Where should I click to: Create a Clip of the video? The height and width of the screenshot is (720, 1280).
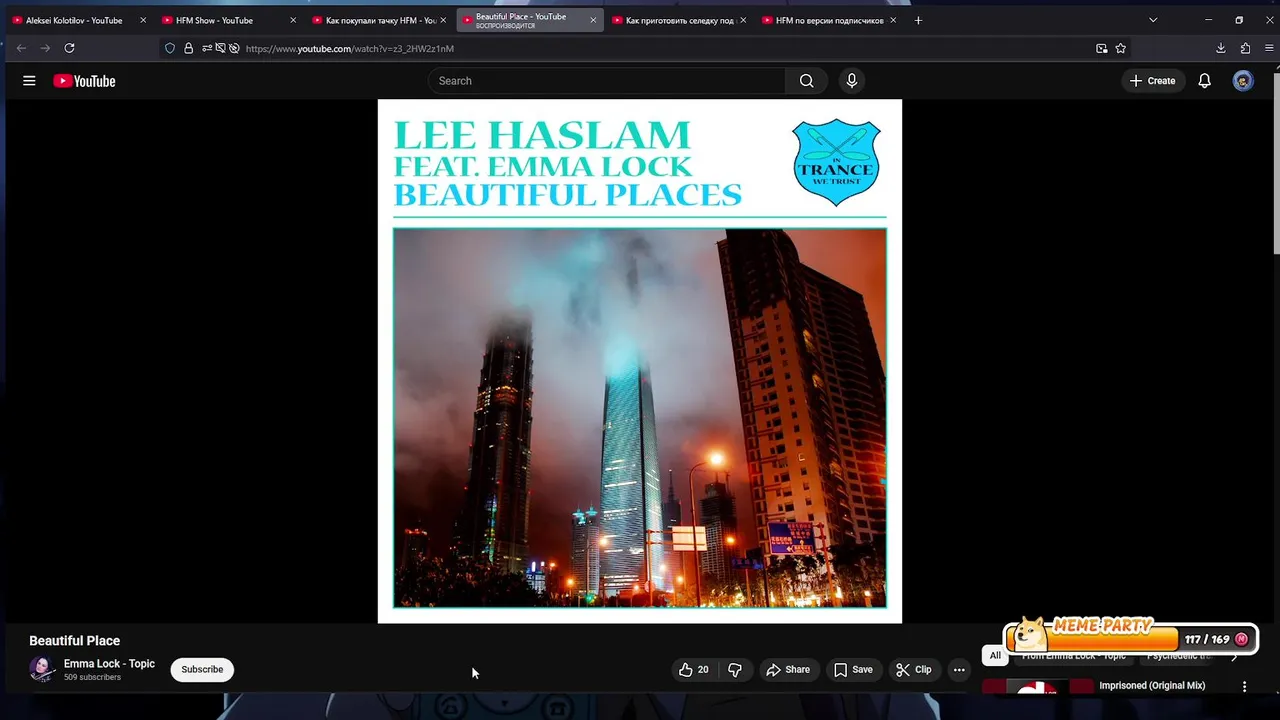913,670
